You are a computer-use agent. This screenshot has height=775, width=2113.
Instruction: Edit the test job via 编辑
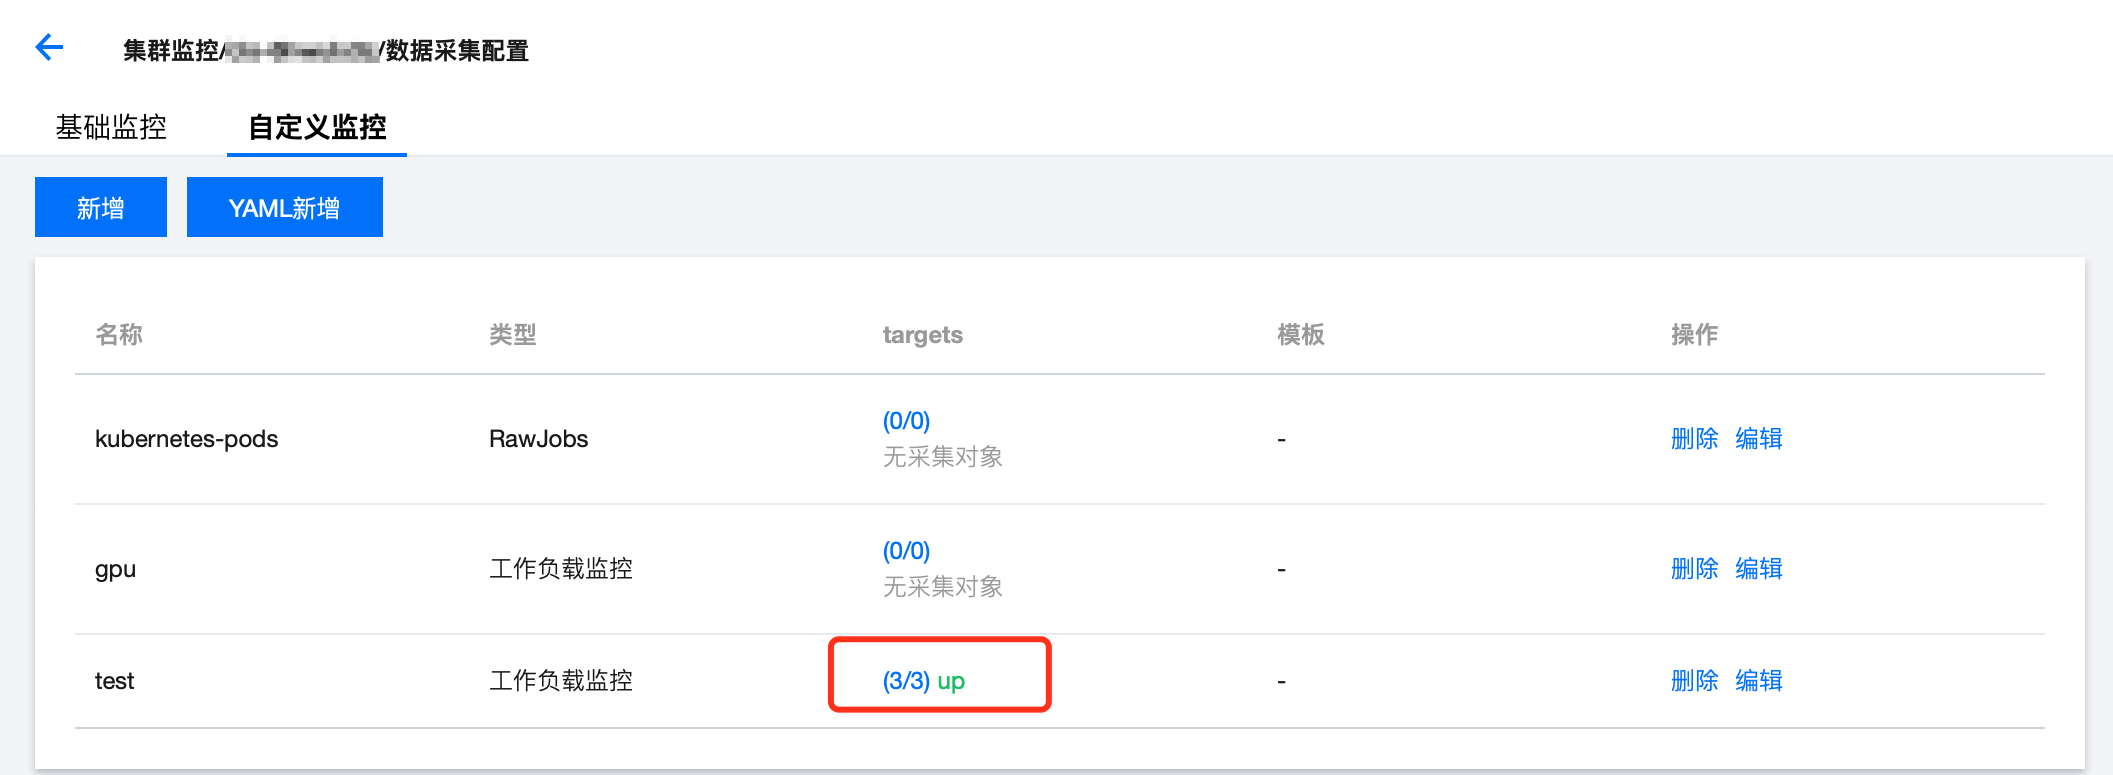coord(1759,681)
